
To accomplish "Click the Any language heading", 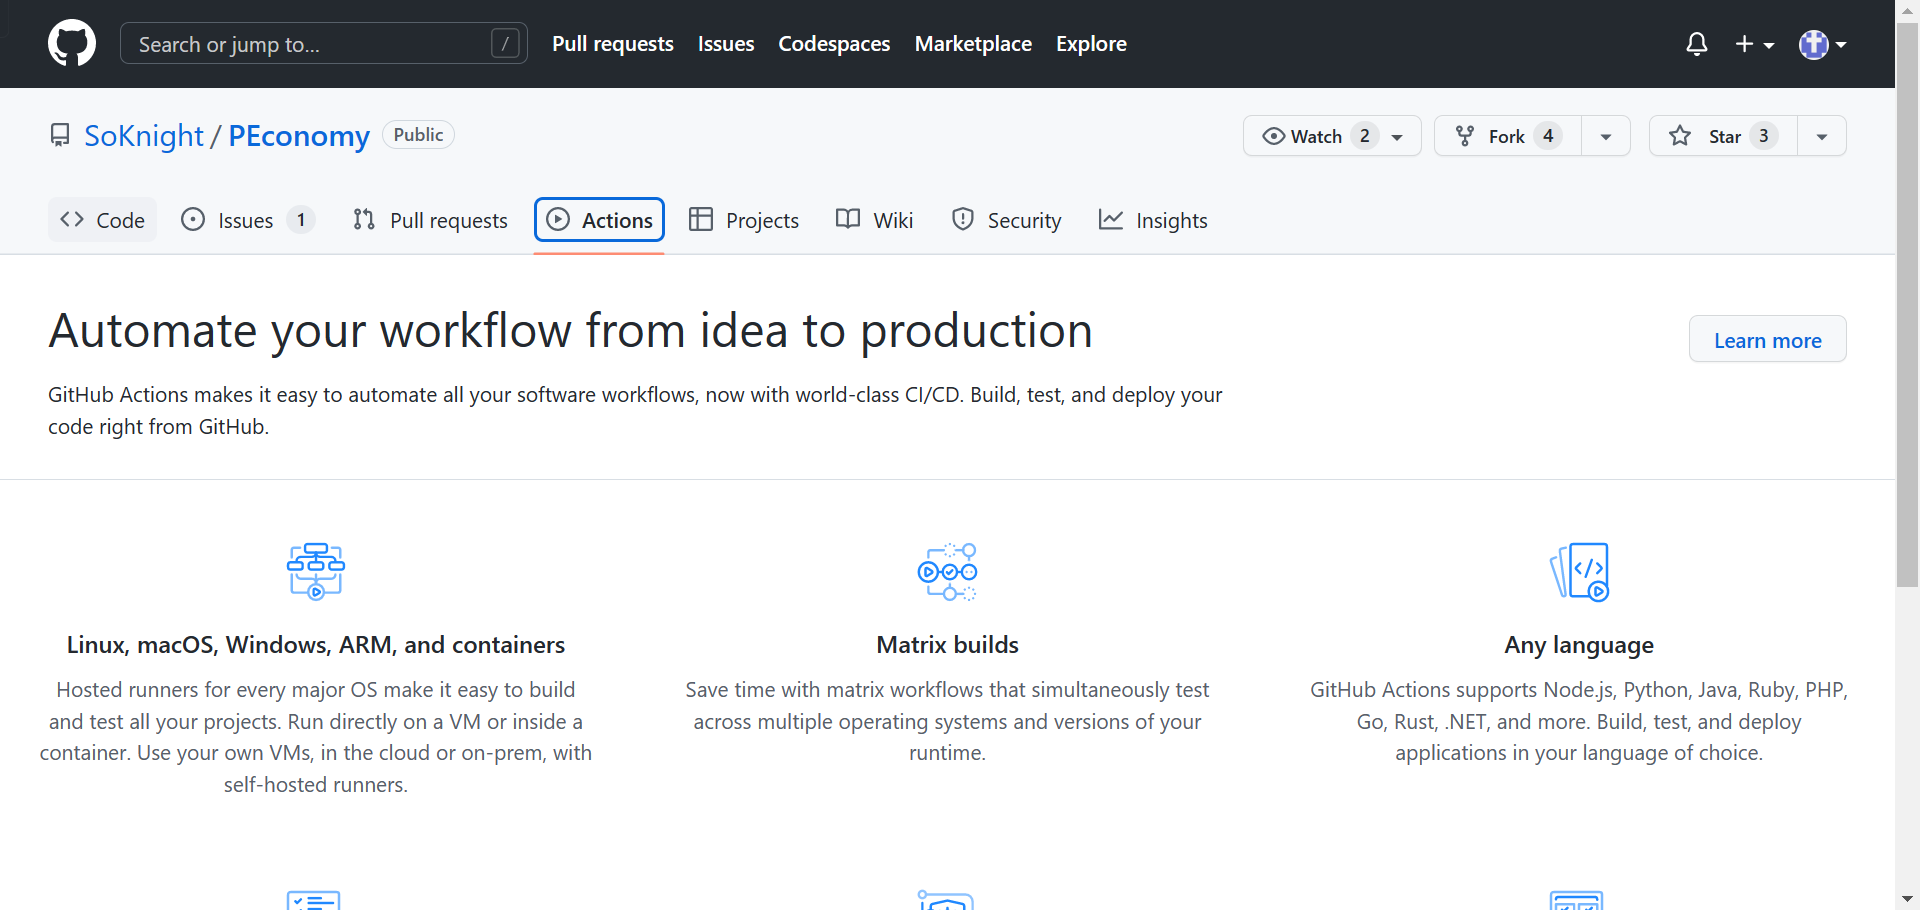I will click(x=1579, y=645).
